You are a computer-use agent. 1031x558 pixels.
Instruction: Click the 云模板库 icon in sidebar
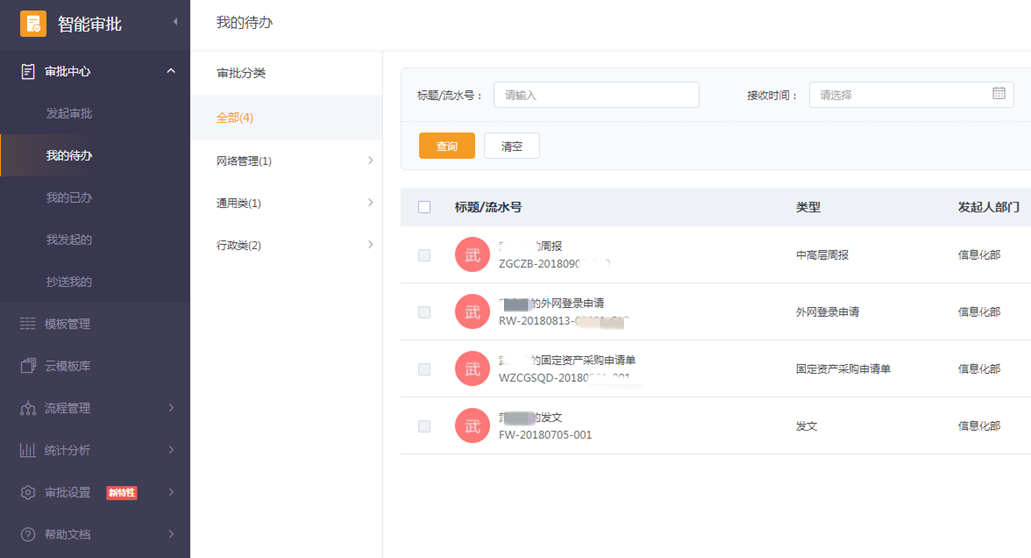pos(28,366)
